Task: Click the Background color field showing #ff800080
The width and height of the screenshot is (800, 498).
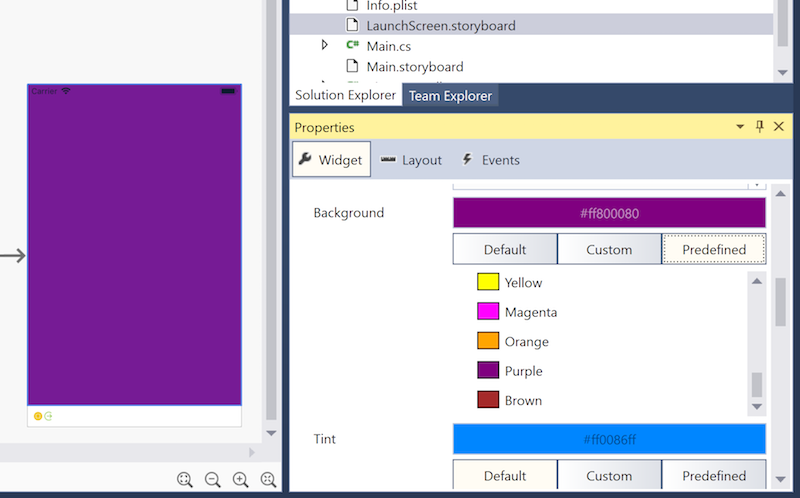Action: [609, 213]
